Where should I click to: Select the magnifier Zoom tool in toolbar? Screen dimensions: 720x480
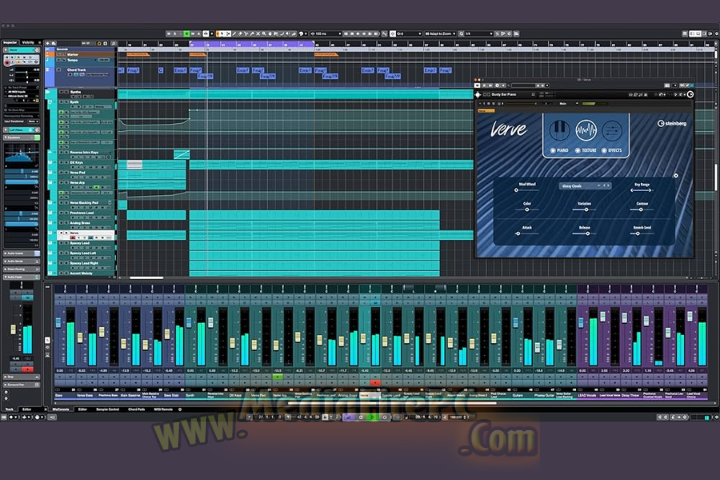click(264, 34)
